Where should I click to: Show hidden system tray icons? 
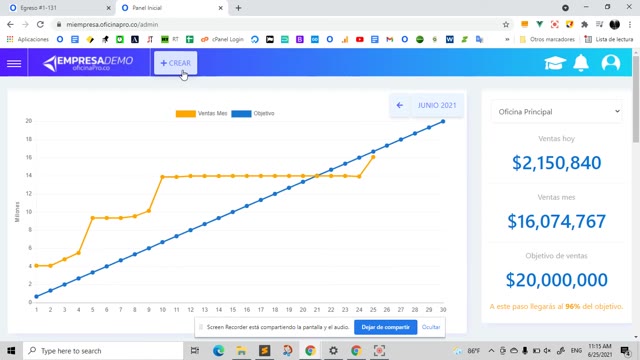click(491, 351)
